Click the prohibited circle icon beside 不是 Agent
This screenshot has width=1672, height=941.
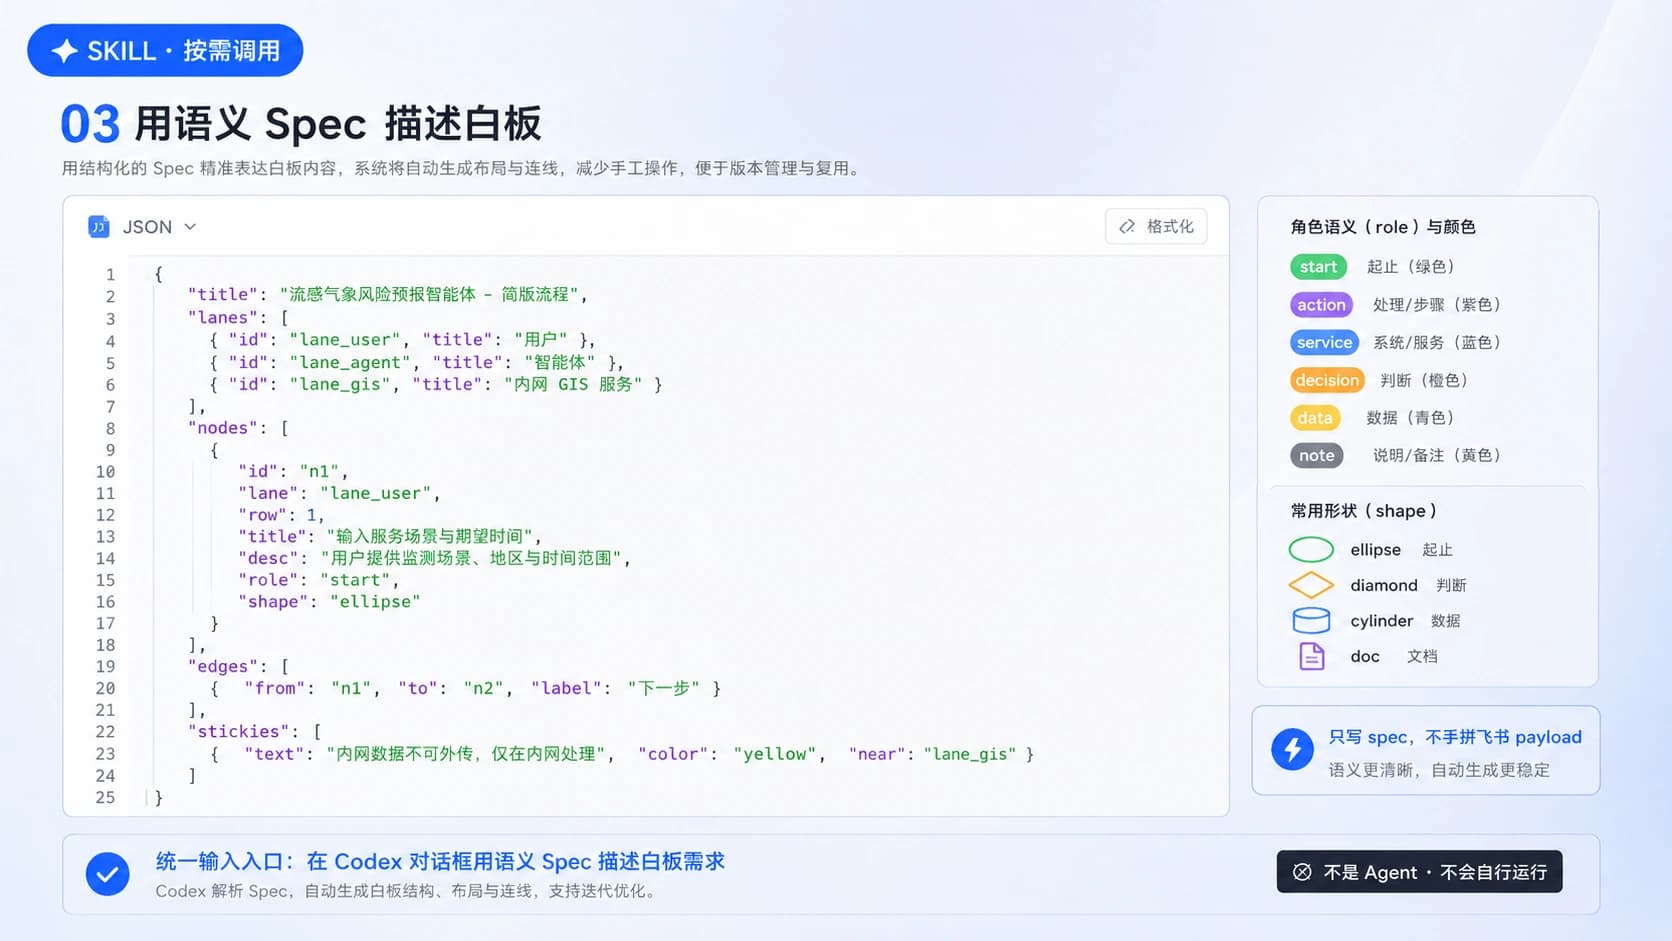click(x=1302, y=872)
